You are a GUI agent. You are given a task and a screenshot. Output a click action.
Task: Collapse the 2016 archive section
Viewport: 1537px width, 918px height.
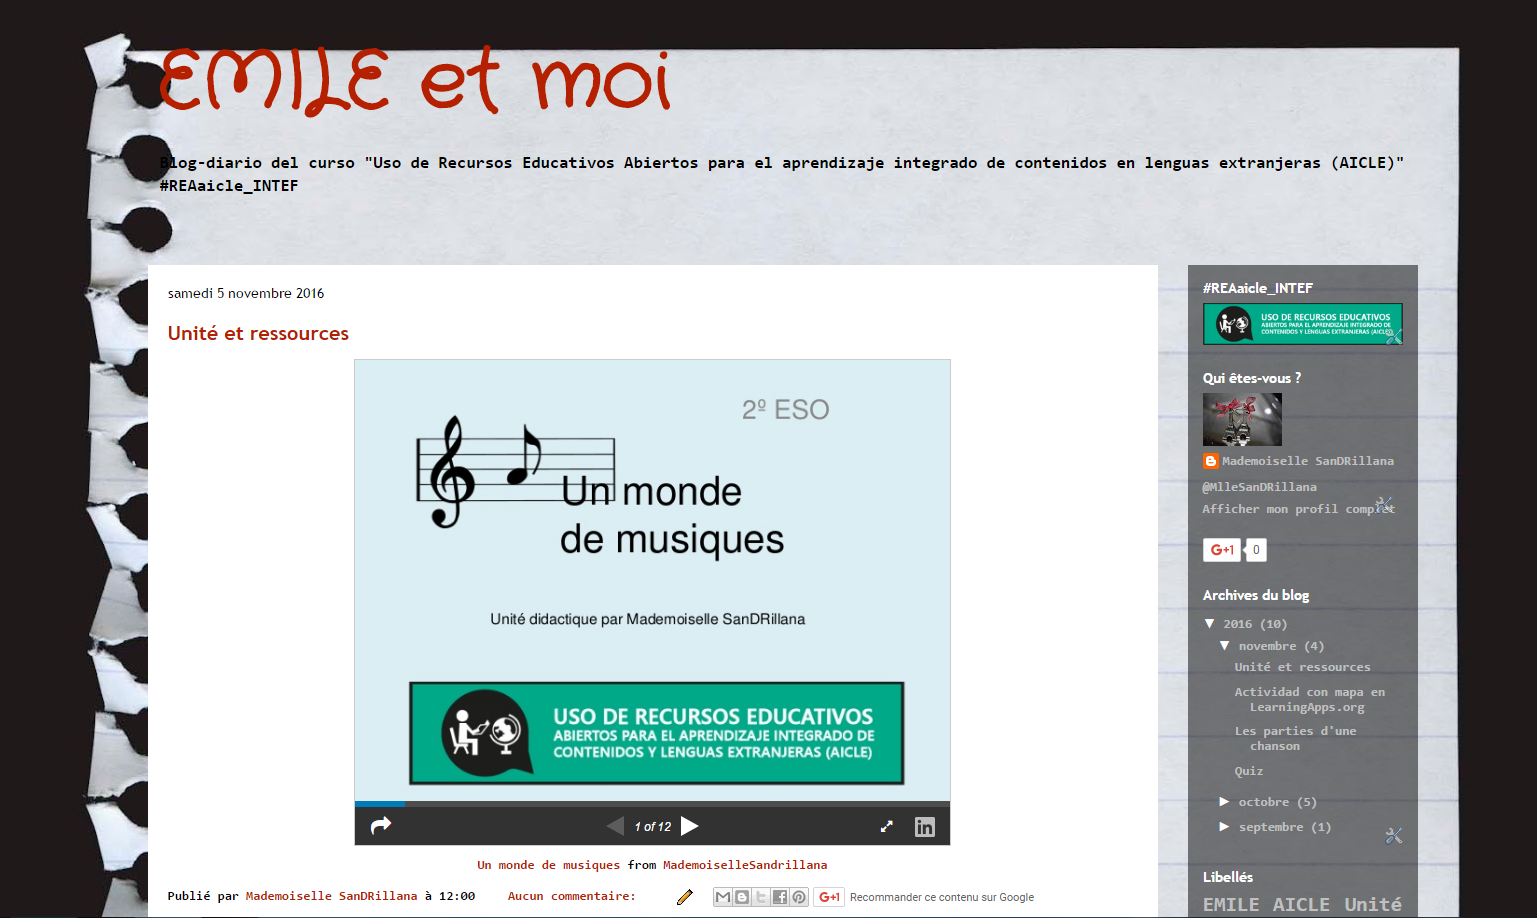coord(1209,623)
